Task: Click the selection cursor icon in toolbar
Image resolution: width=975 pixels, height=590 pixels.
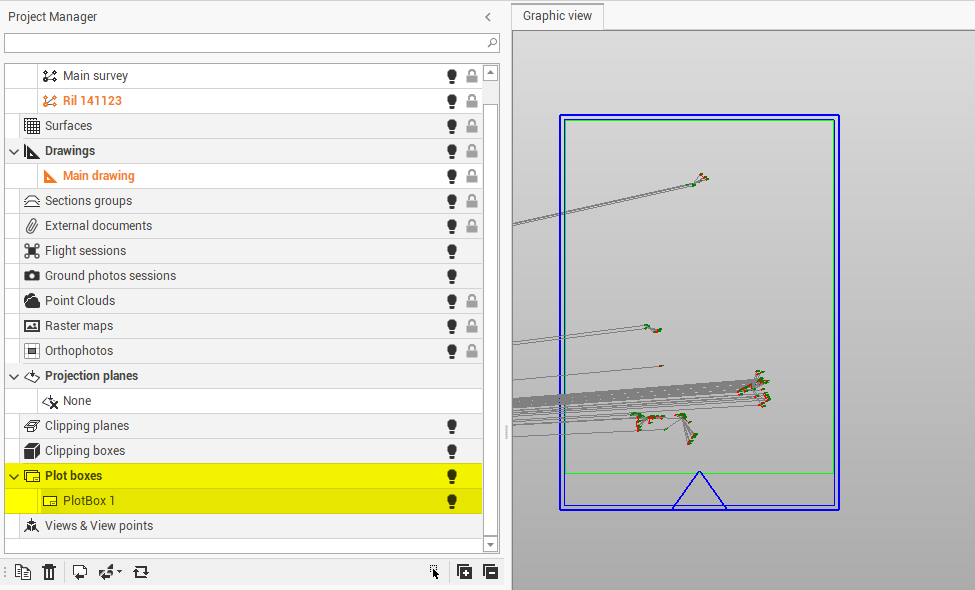Action: point(434,572)
